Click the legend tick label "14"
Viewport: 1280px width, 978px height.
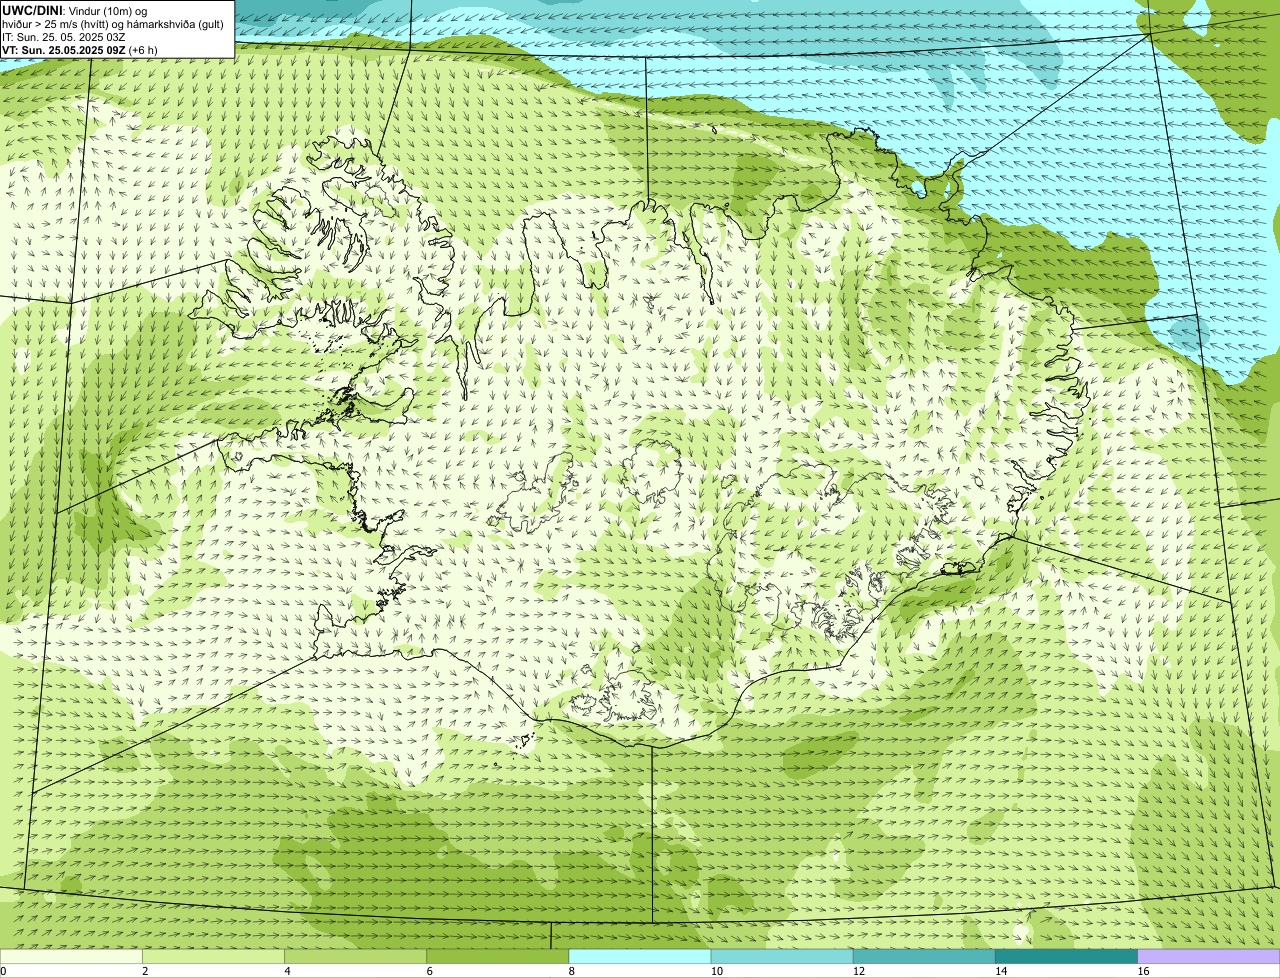click(x=1001, y=971)
